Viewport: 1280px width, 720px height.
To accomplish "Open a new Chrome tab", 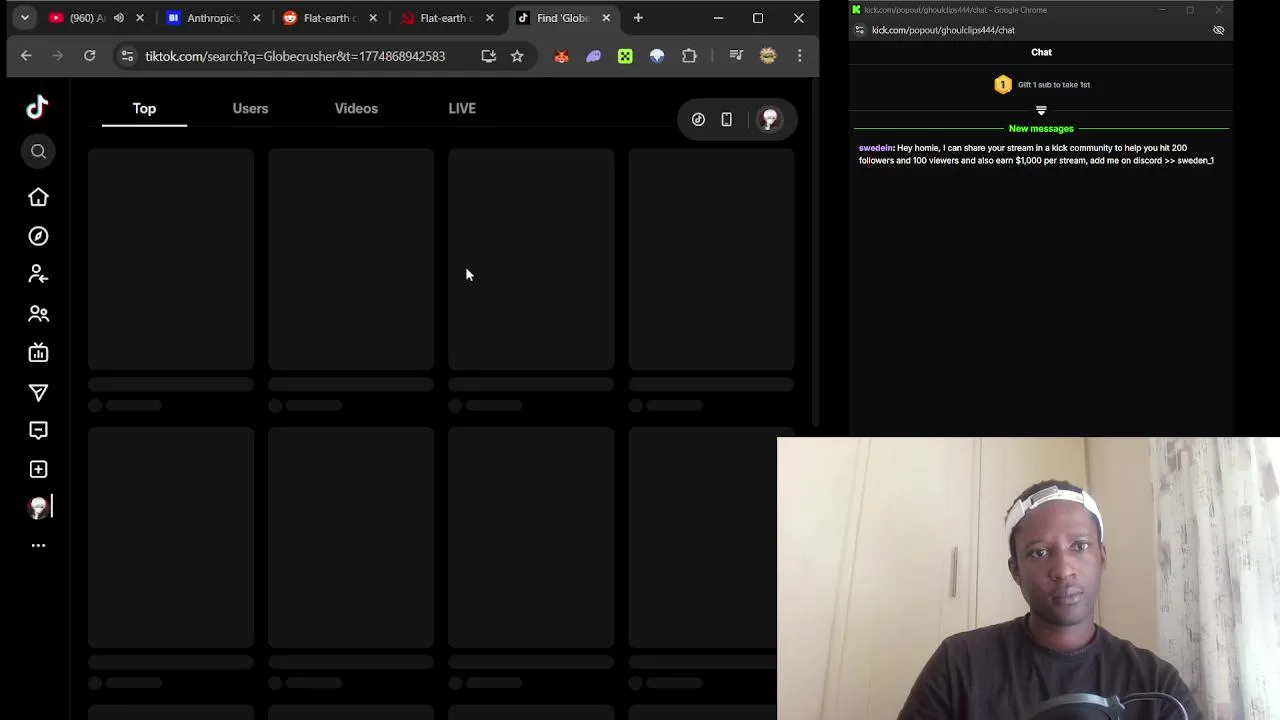I will click(x=638, y=18).
